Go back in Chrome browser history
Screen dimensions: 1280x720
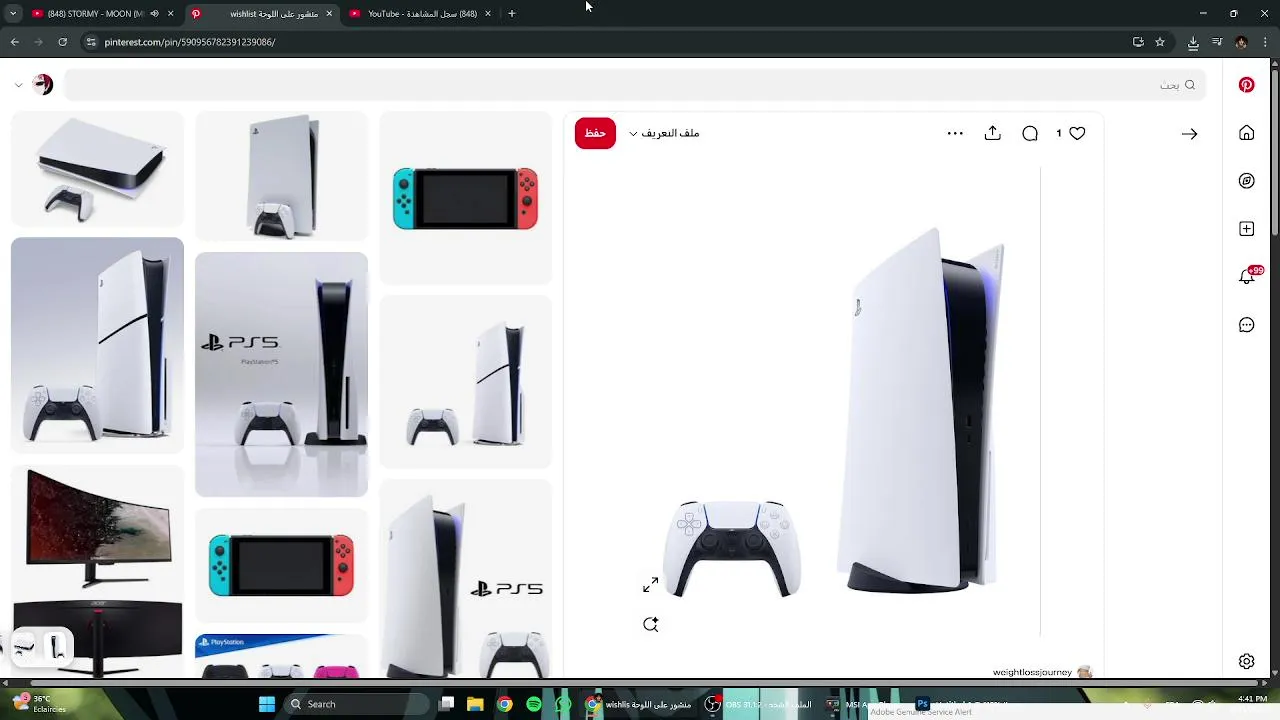pos(14,42)
